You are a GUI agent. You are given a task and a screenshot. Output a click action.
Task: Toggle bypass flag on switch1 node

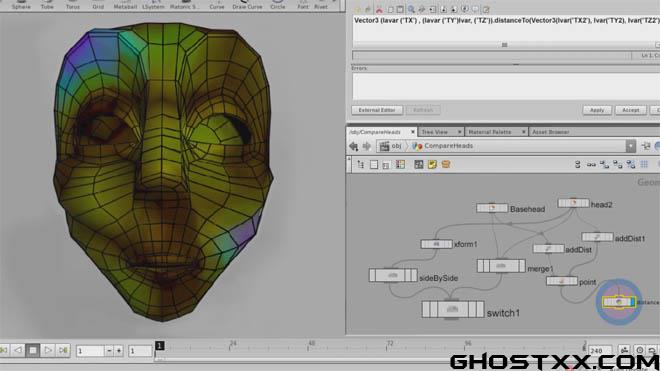click(426, 310)
